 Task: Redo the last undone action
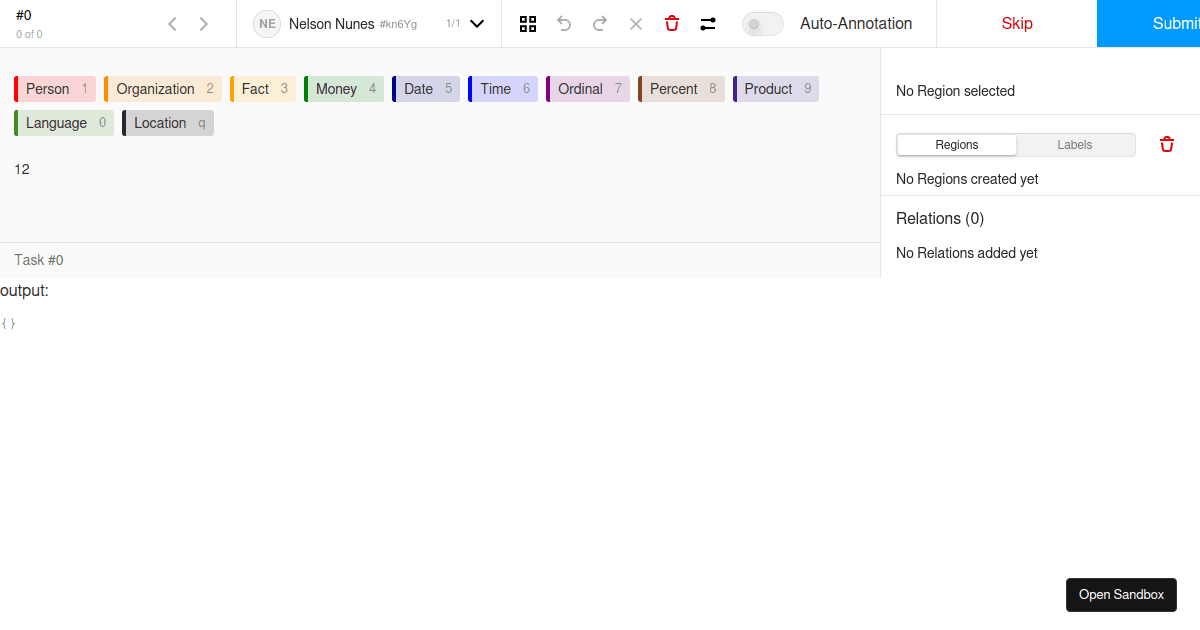click(x=600, y=23)
